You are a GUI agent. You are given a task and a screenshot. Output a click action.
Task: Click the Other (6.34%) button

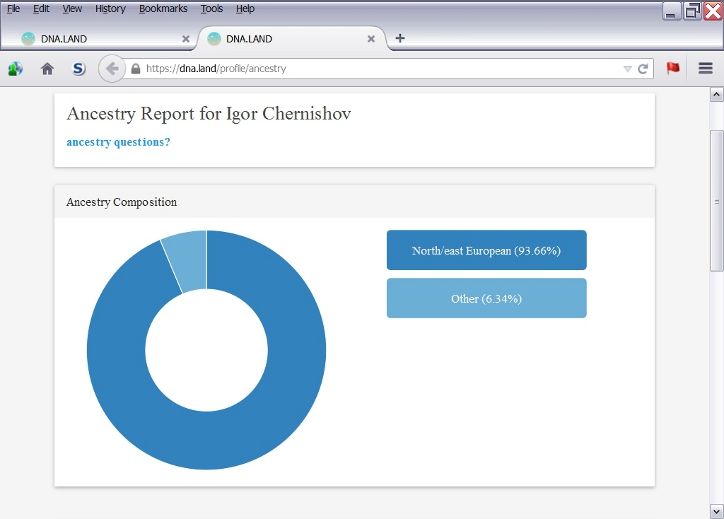(x=487, y=298)
